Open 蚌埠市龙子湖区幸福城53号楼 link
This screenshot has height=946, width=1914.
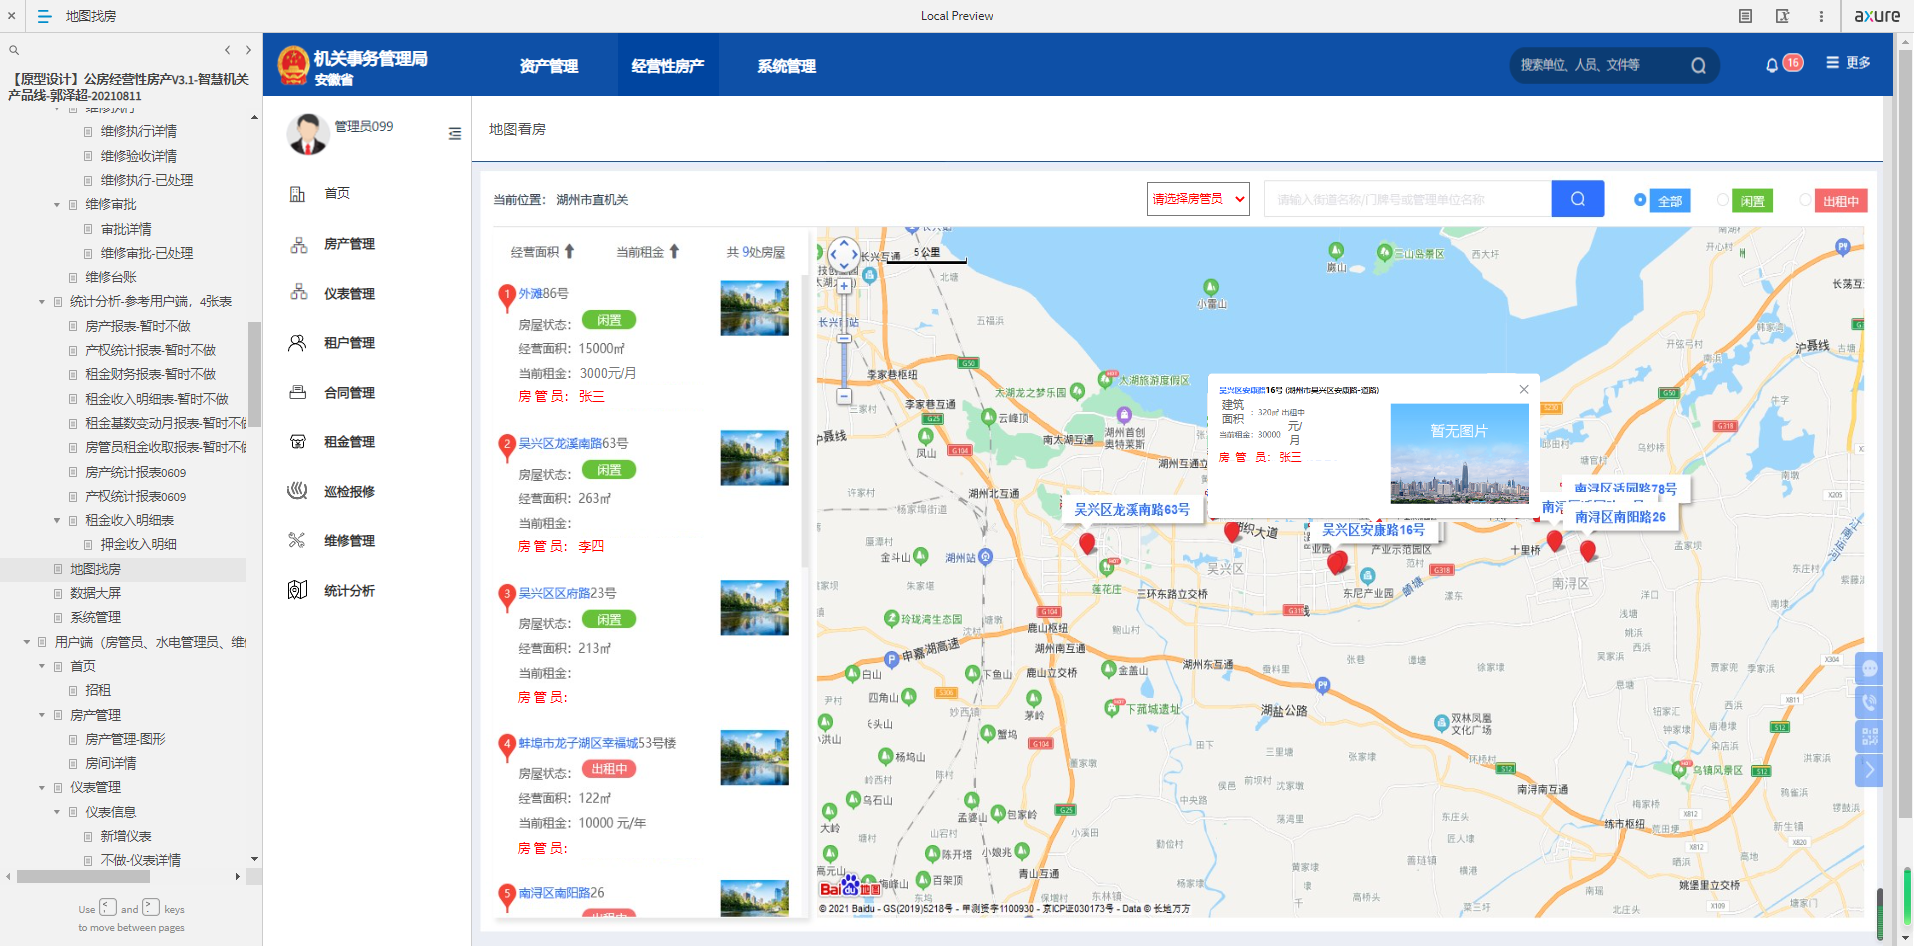pos(597,743)
